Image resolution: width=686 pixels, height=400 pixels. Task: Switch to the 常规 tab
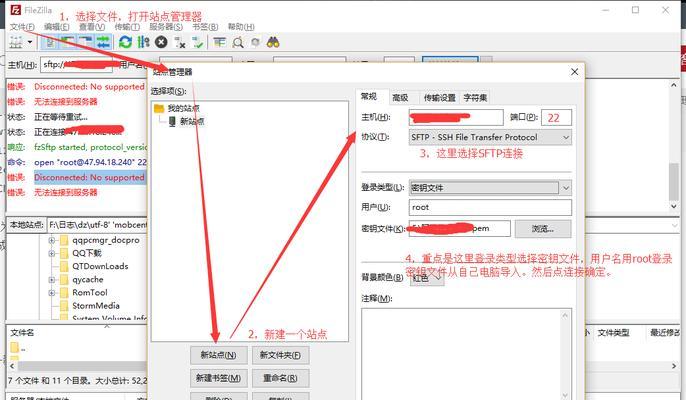369,97
